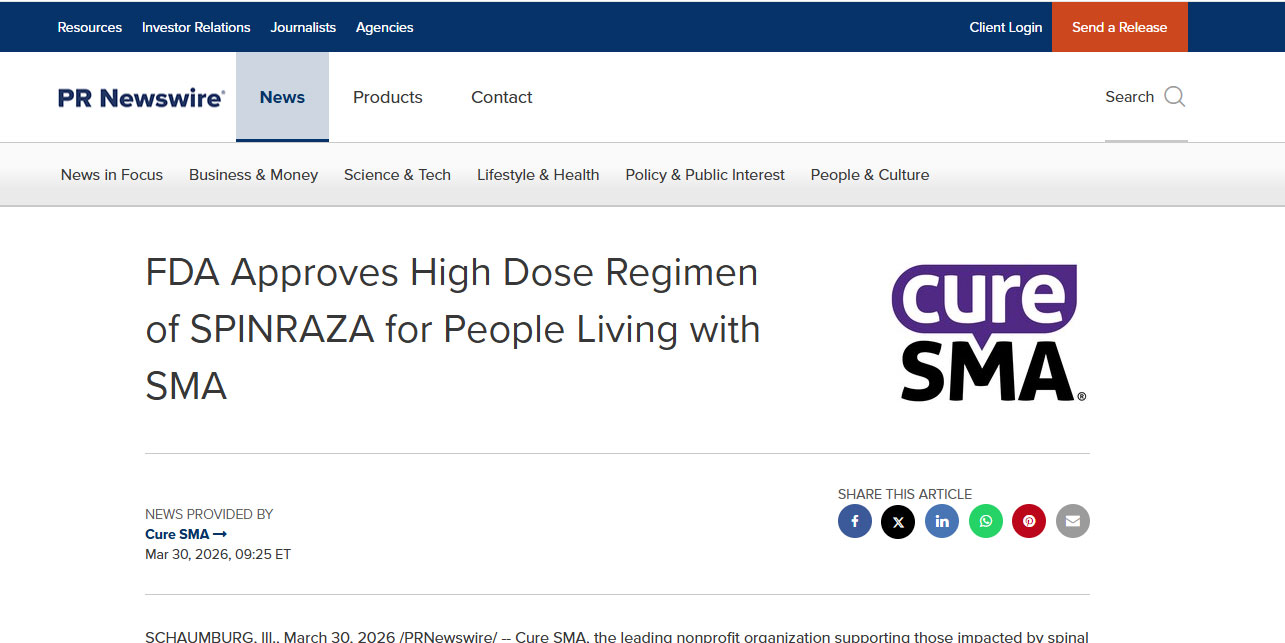
Task: Go to PR Newswire home logo
Action: (x=141, y=98)
